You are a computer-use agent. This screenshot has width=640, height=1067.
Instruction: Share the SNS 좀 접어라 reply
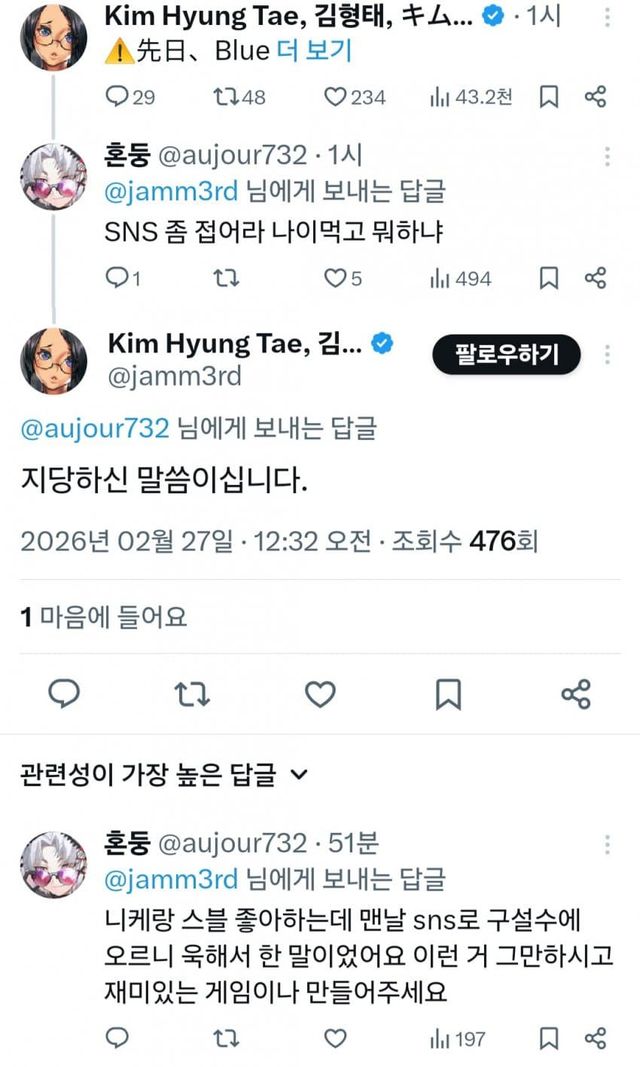[595, 278]
